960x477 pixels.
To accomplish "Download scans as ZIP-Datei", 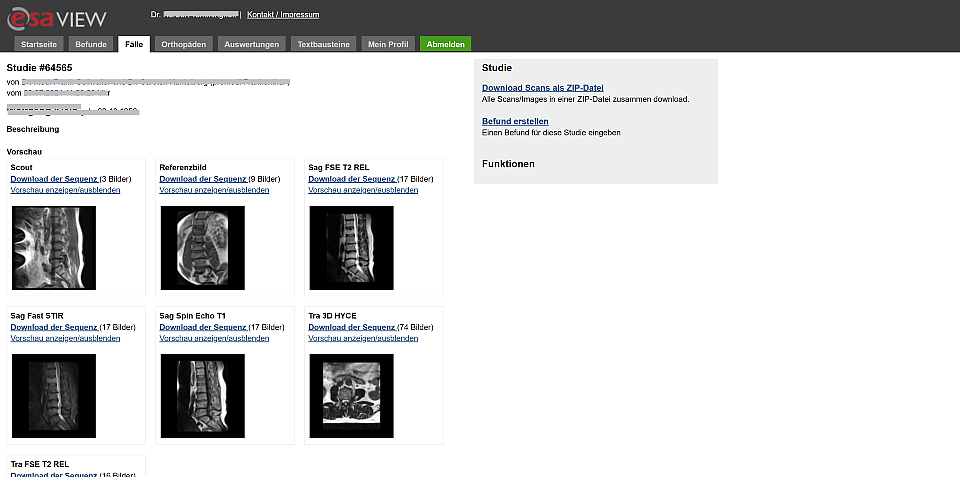I will point(542,88).
